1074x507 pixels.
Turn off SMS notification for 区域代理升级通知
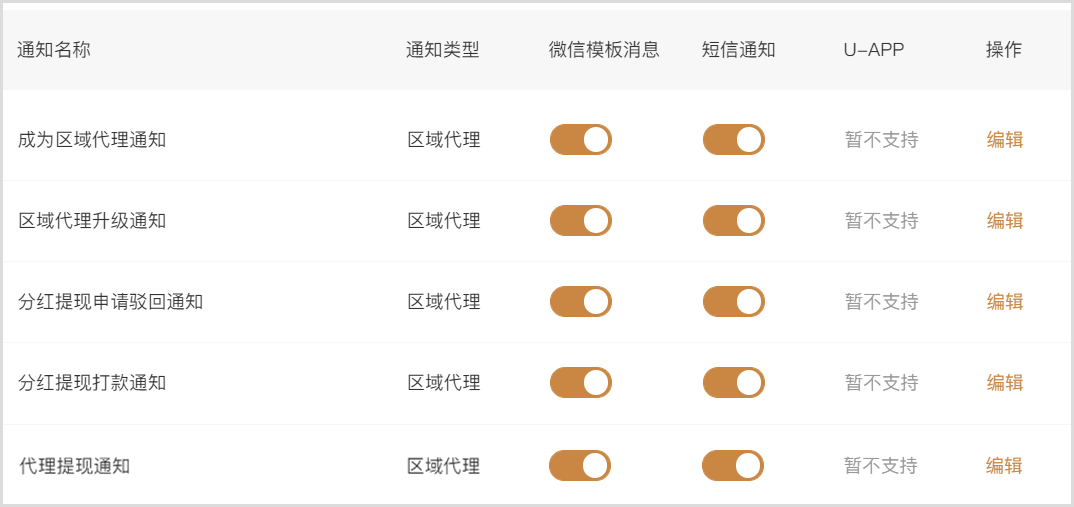point(733,221)
